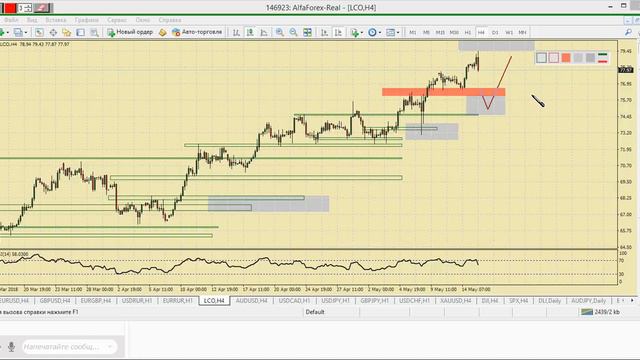The height and width of the screenshot is (360, 640).
Task: Open the Navigator folder-star icon
Action: tap(67, 32)
